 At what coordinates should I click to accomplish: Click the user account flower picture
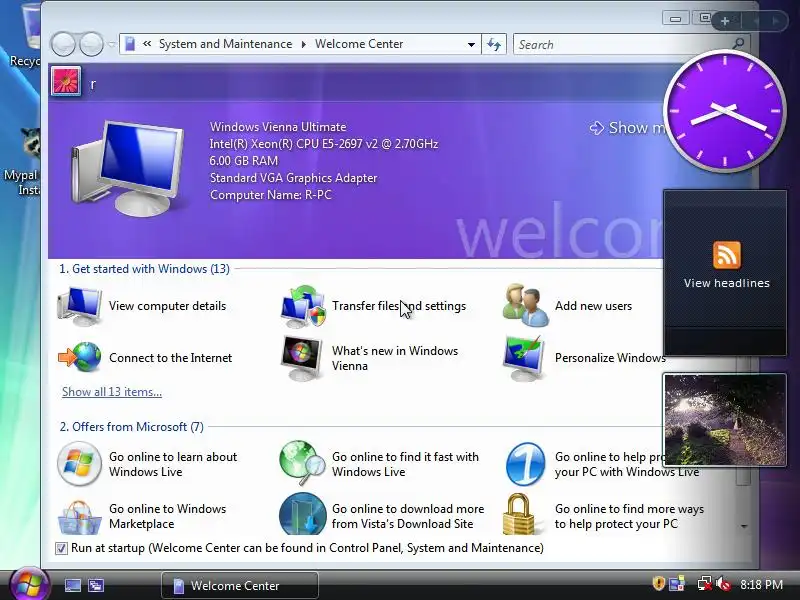[66, 81]
